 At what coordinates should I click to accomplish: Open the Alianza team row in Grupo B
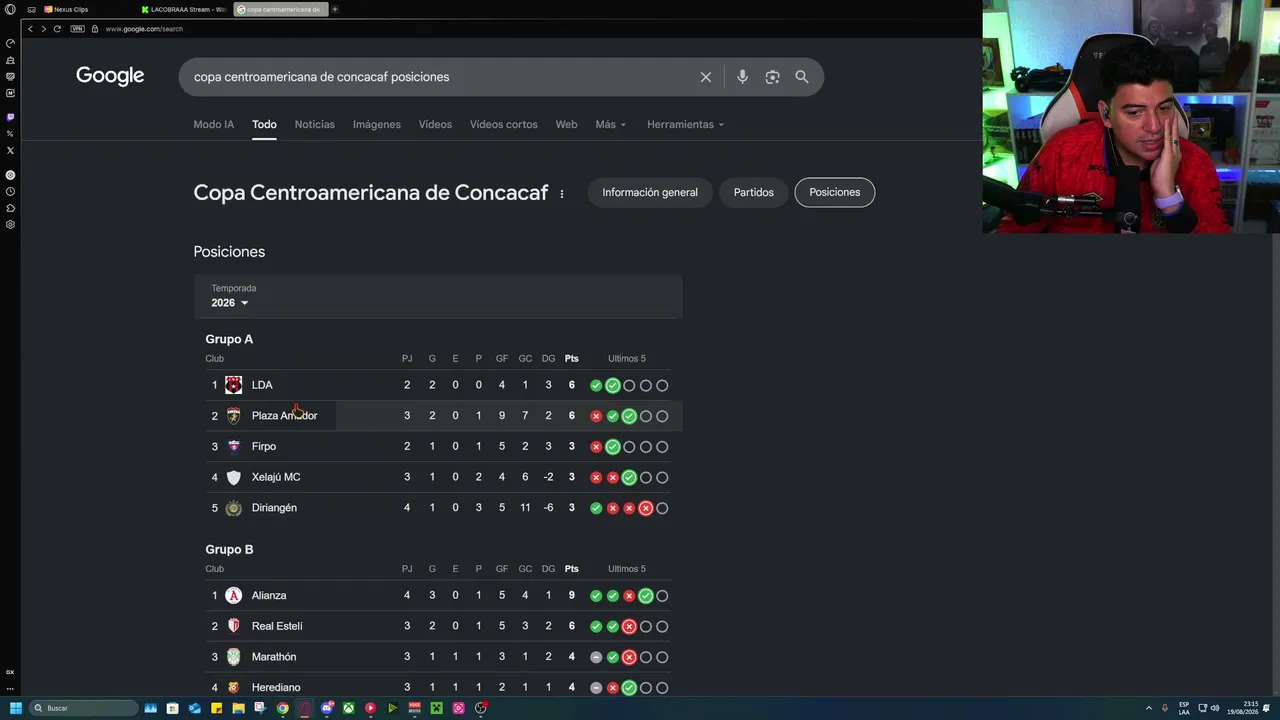tap(438, 596)
